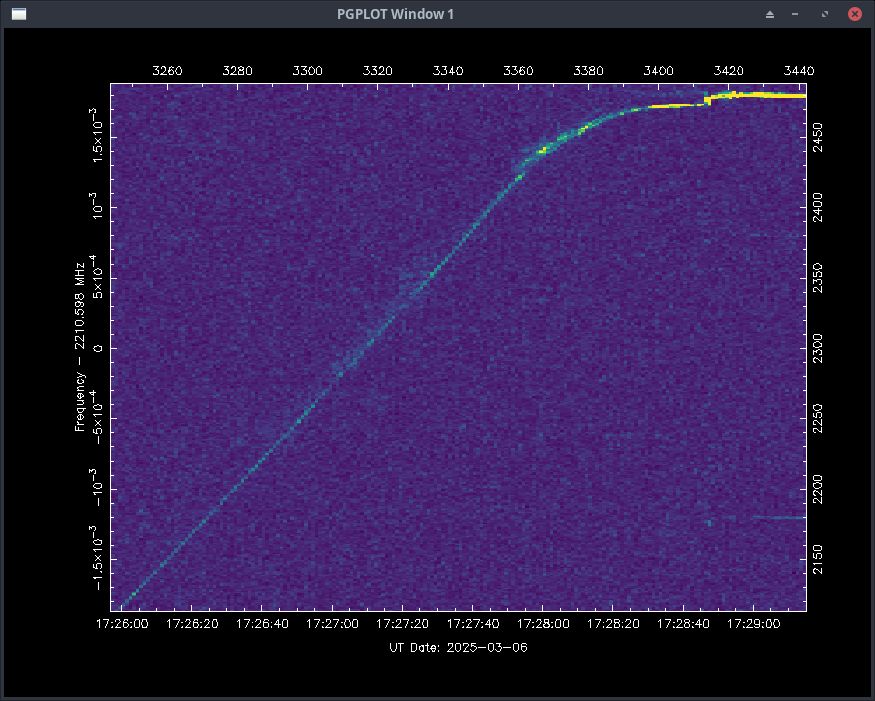Click the faint horizontal line near 2180 channel

(x=778, y=517)
